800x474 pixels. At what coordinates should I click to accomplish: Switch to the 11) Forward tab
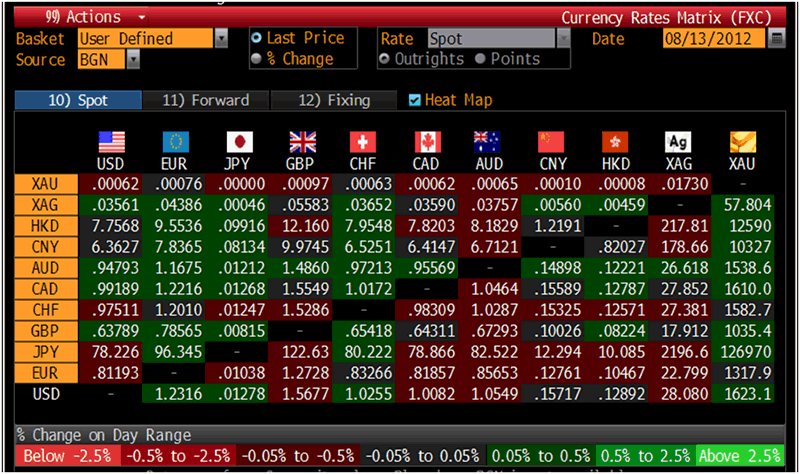tap(205, 100)
